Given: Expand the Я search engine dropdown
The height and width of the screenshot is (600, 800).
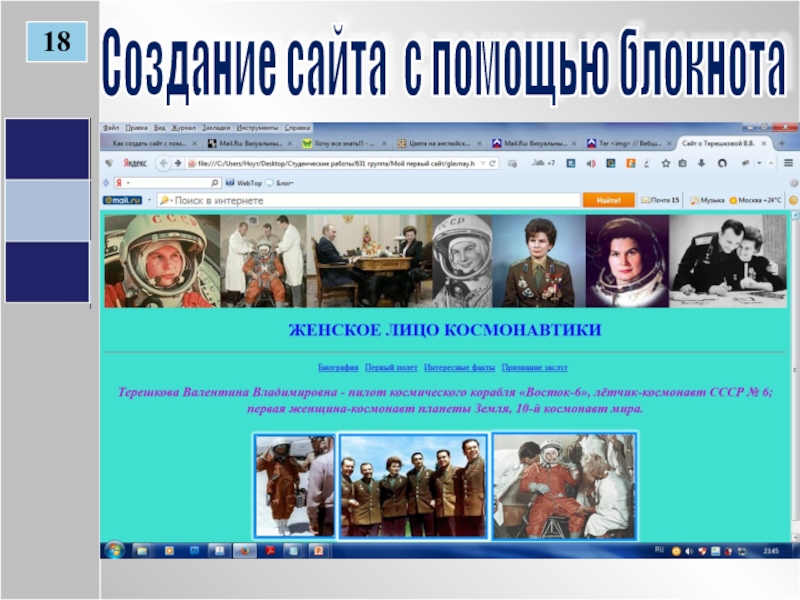Looking at the screenshot, I should point(128,183).
